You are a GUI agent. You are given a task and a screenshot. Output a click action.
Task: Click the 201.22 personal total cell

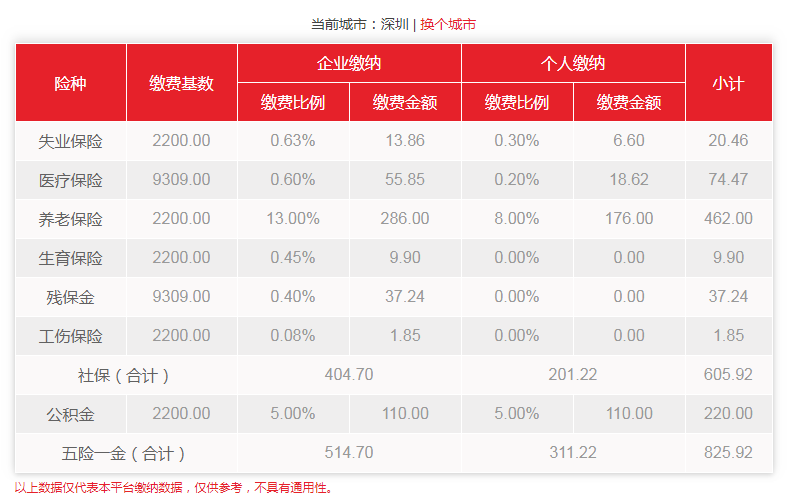573,375
